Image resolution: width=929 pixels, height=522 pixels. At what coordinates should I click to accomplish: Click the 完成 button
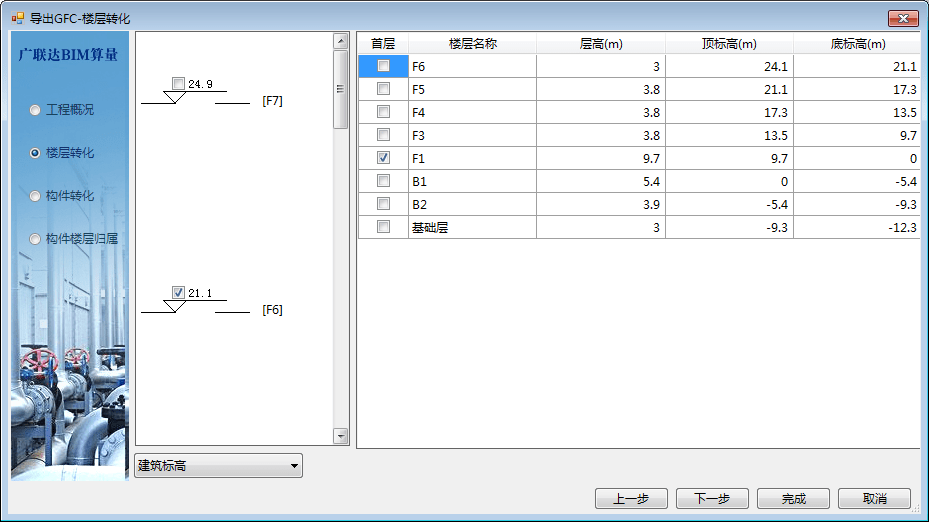tap(793, 499)
